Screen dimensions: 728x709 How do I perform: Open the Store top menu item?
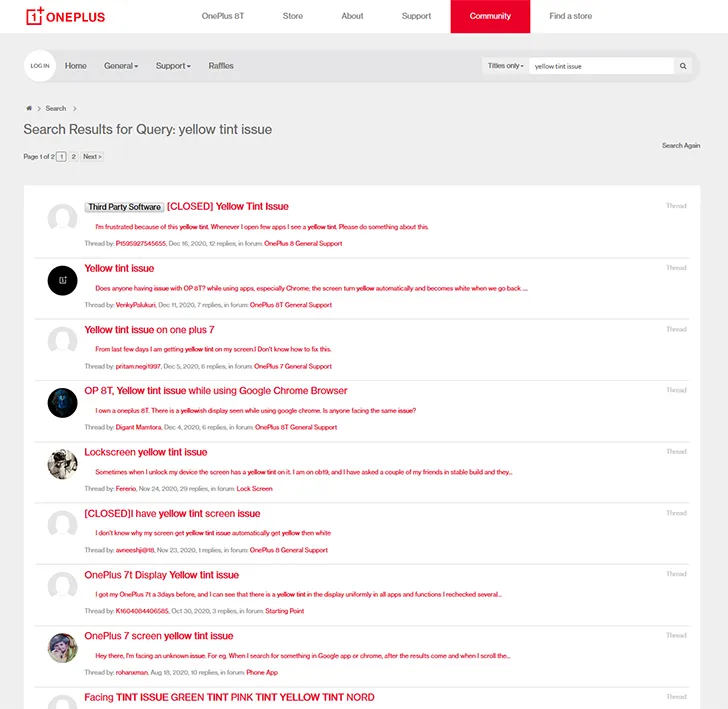pyautogui.click(x=292, y=16)
